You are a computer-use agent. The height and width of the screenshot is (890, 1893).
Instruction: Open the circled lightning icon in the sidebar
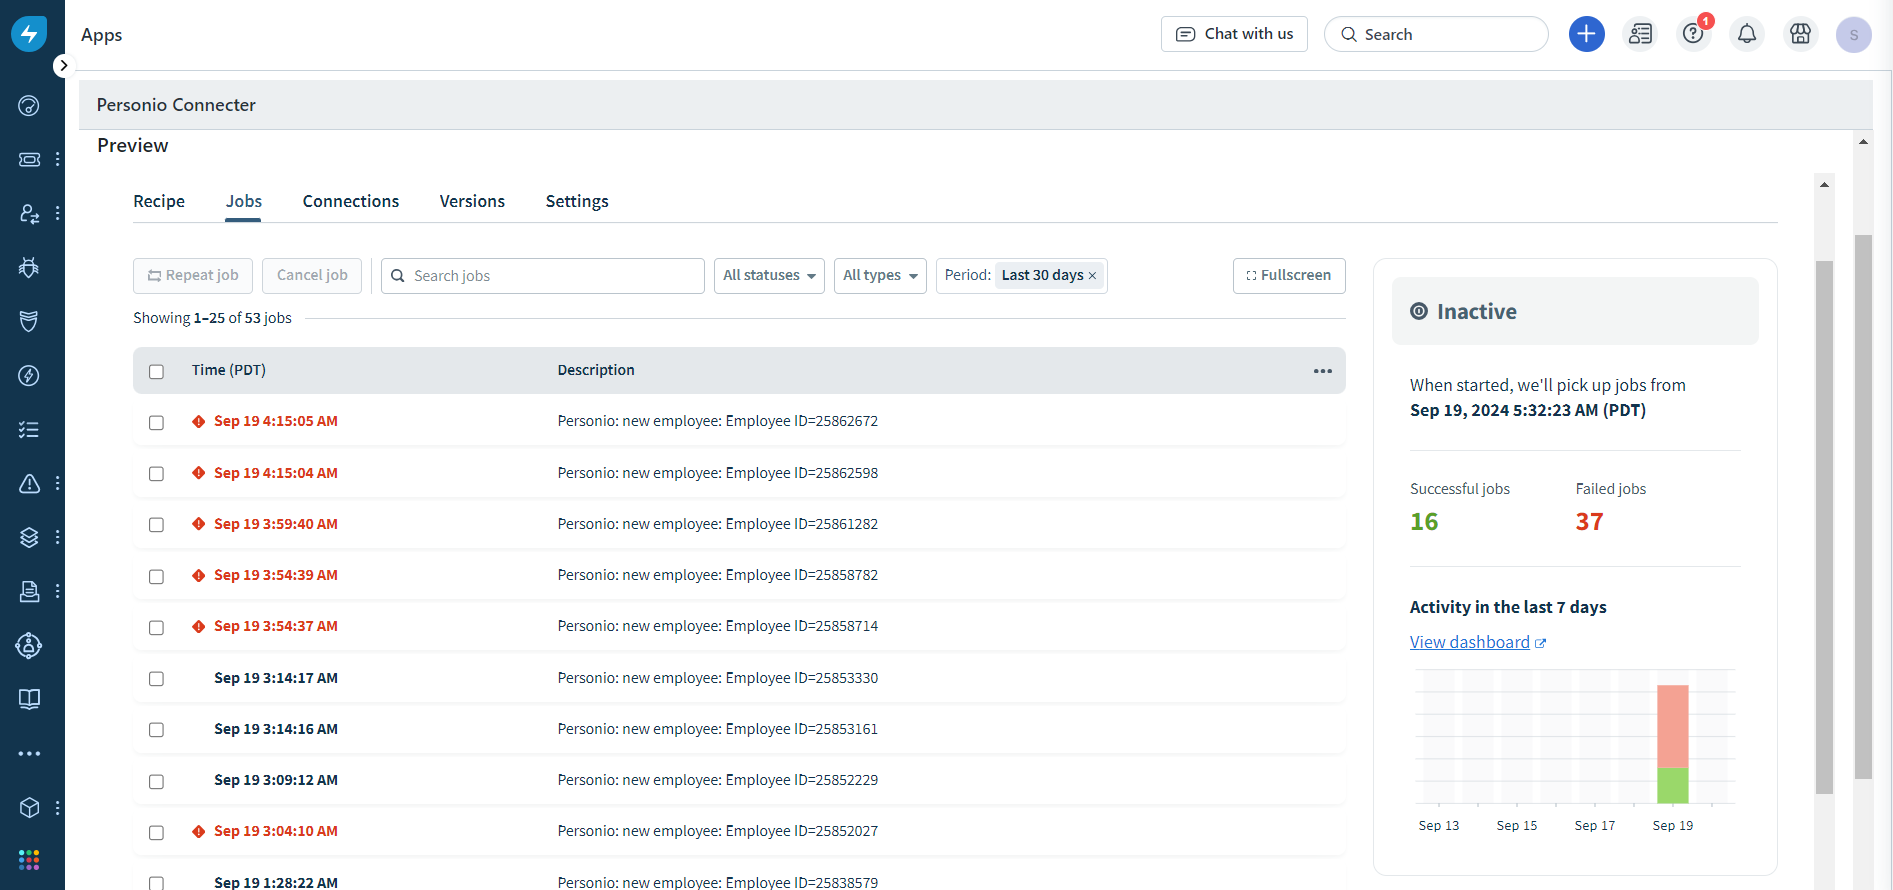coord(29,375)
